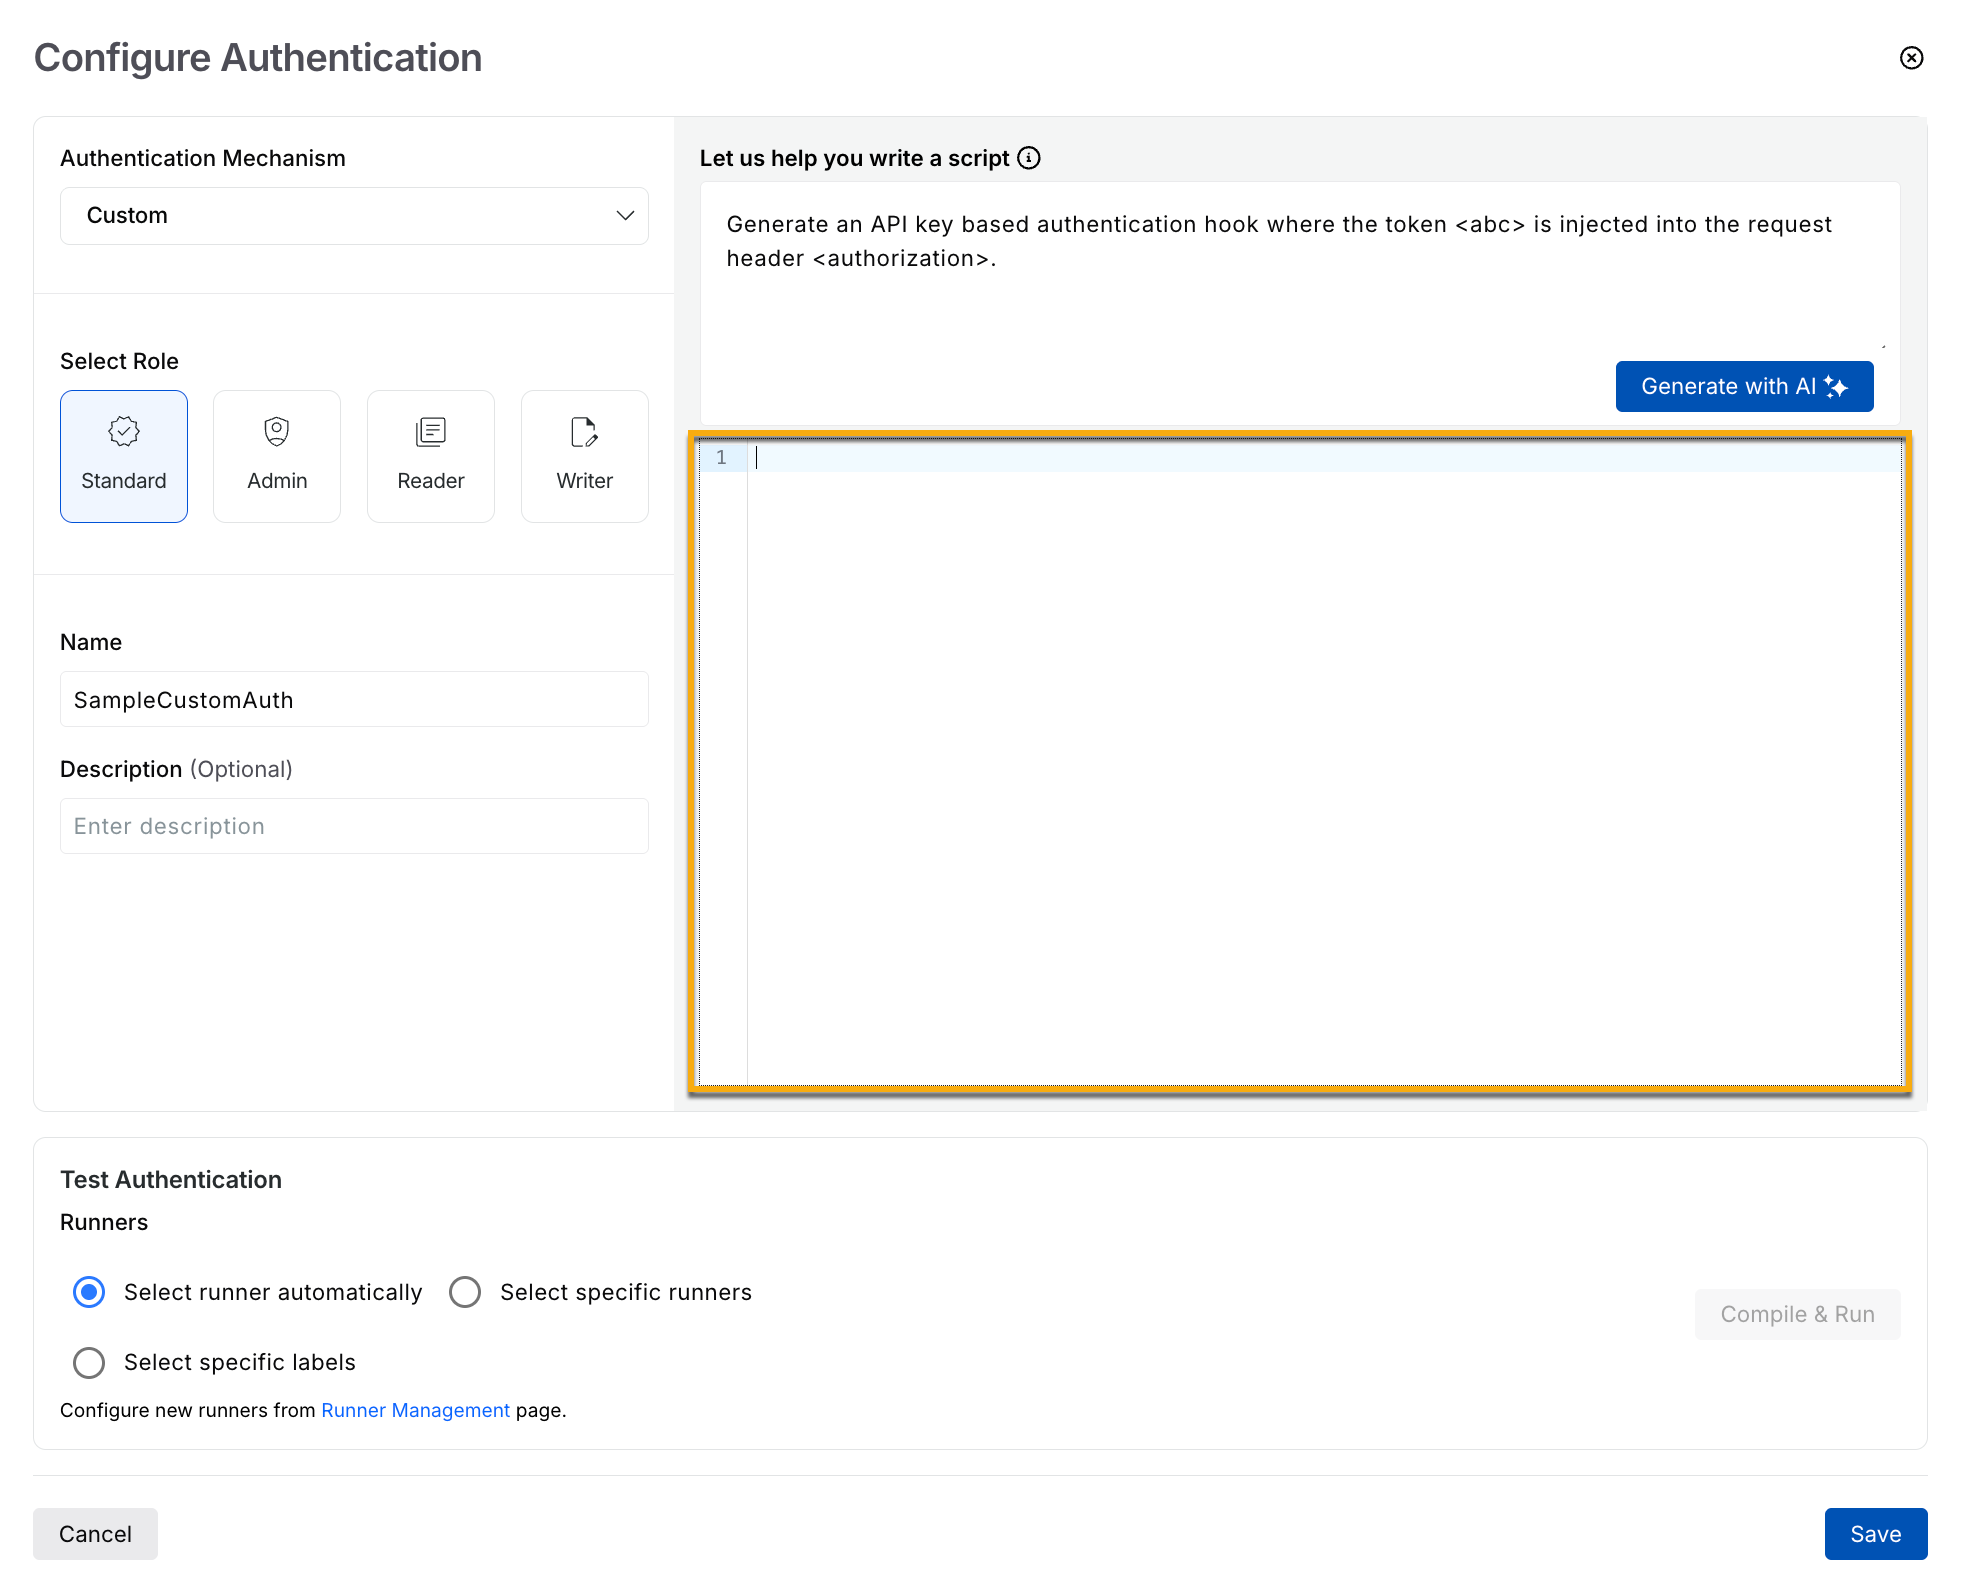Viewport: 1962px width, 1594px height.
Task: Focus the script code editor line 1
Action: (x=1324, y=458)
